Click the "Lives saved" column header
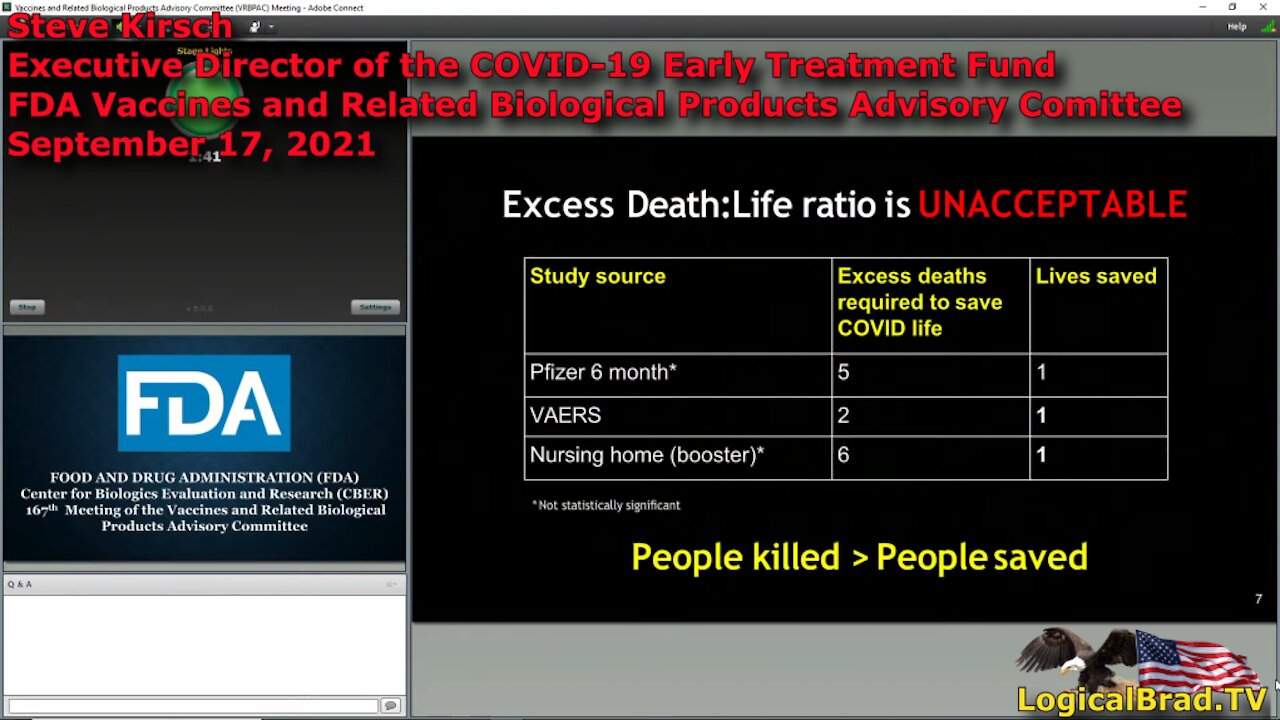Screen dimensions: 1280x720 tap(1098, 305)
